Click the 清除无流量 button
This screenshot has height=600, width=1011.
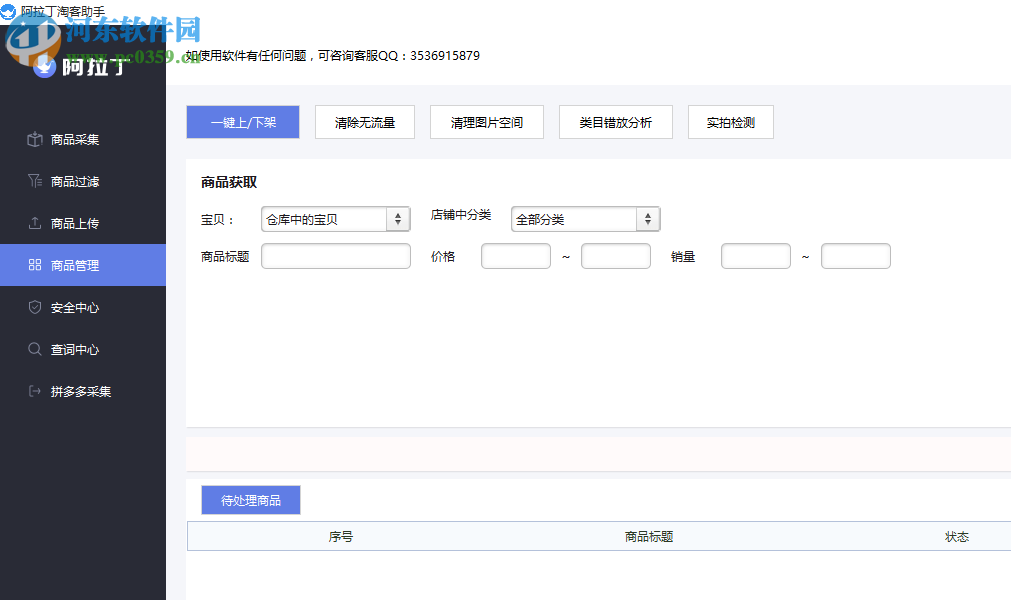tap(364, 121)
